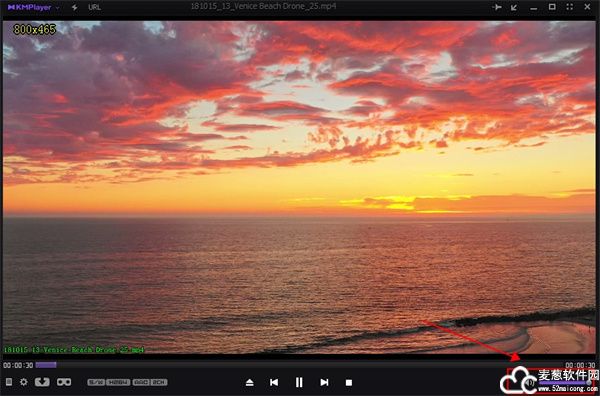Click the lightning bolt quick icon
The width and height of the screenshot is (600, 396).
pyautogui.click(x=75, y=7)
